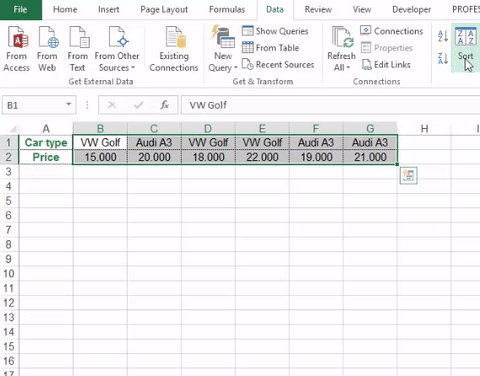Image resolution: width=480 pixels, height=376 pixels.
Task: Select column A header
Action: 46,128
